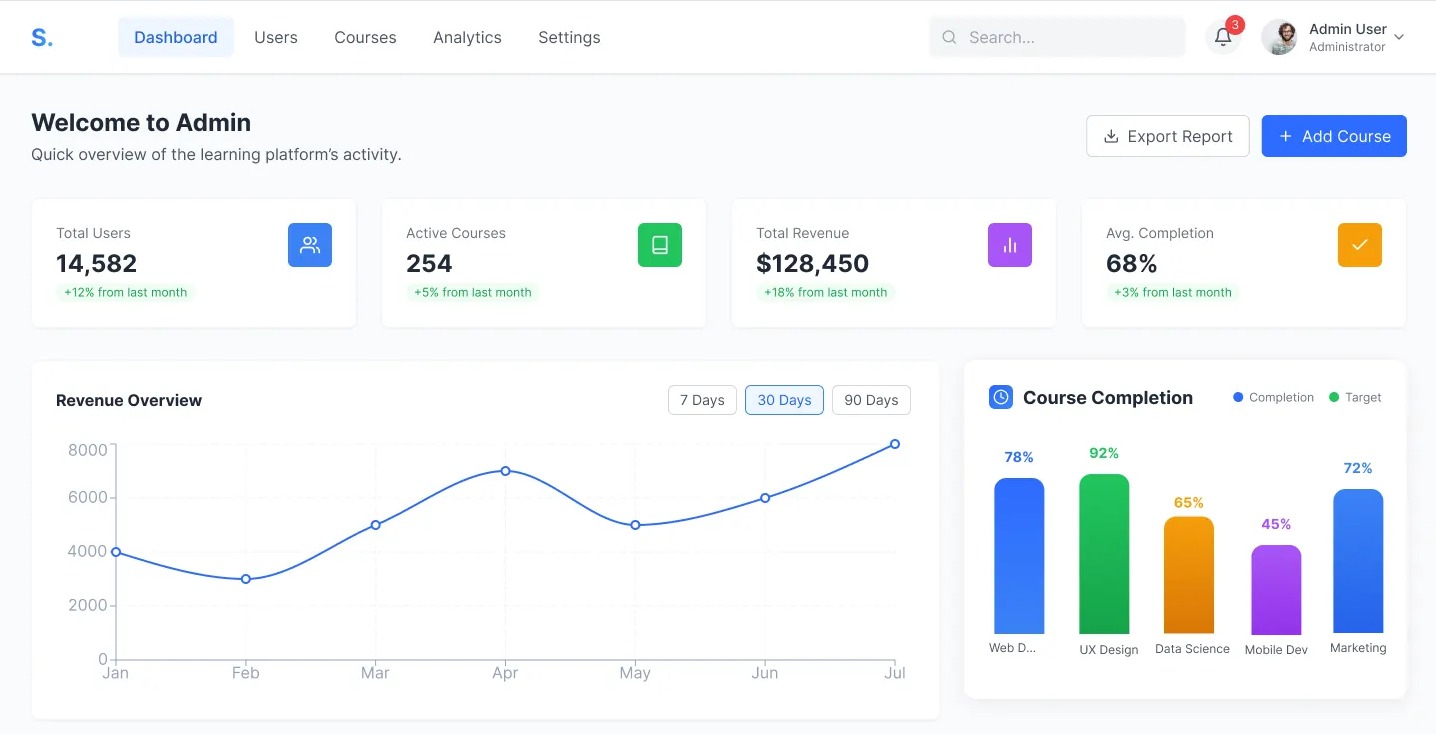Click the 14,582 total users value
The height and width of the screenshot is (734, 1436).
pos(97,263)
